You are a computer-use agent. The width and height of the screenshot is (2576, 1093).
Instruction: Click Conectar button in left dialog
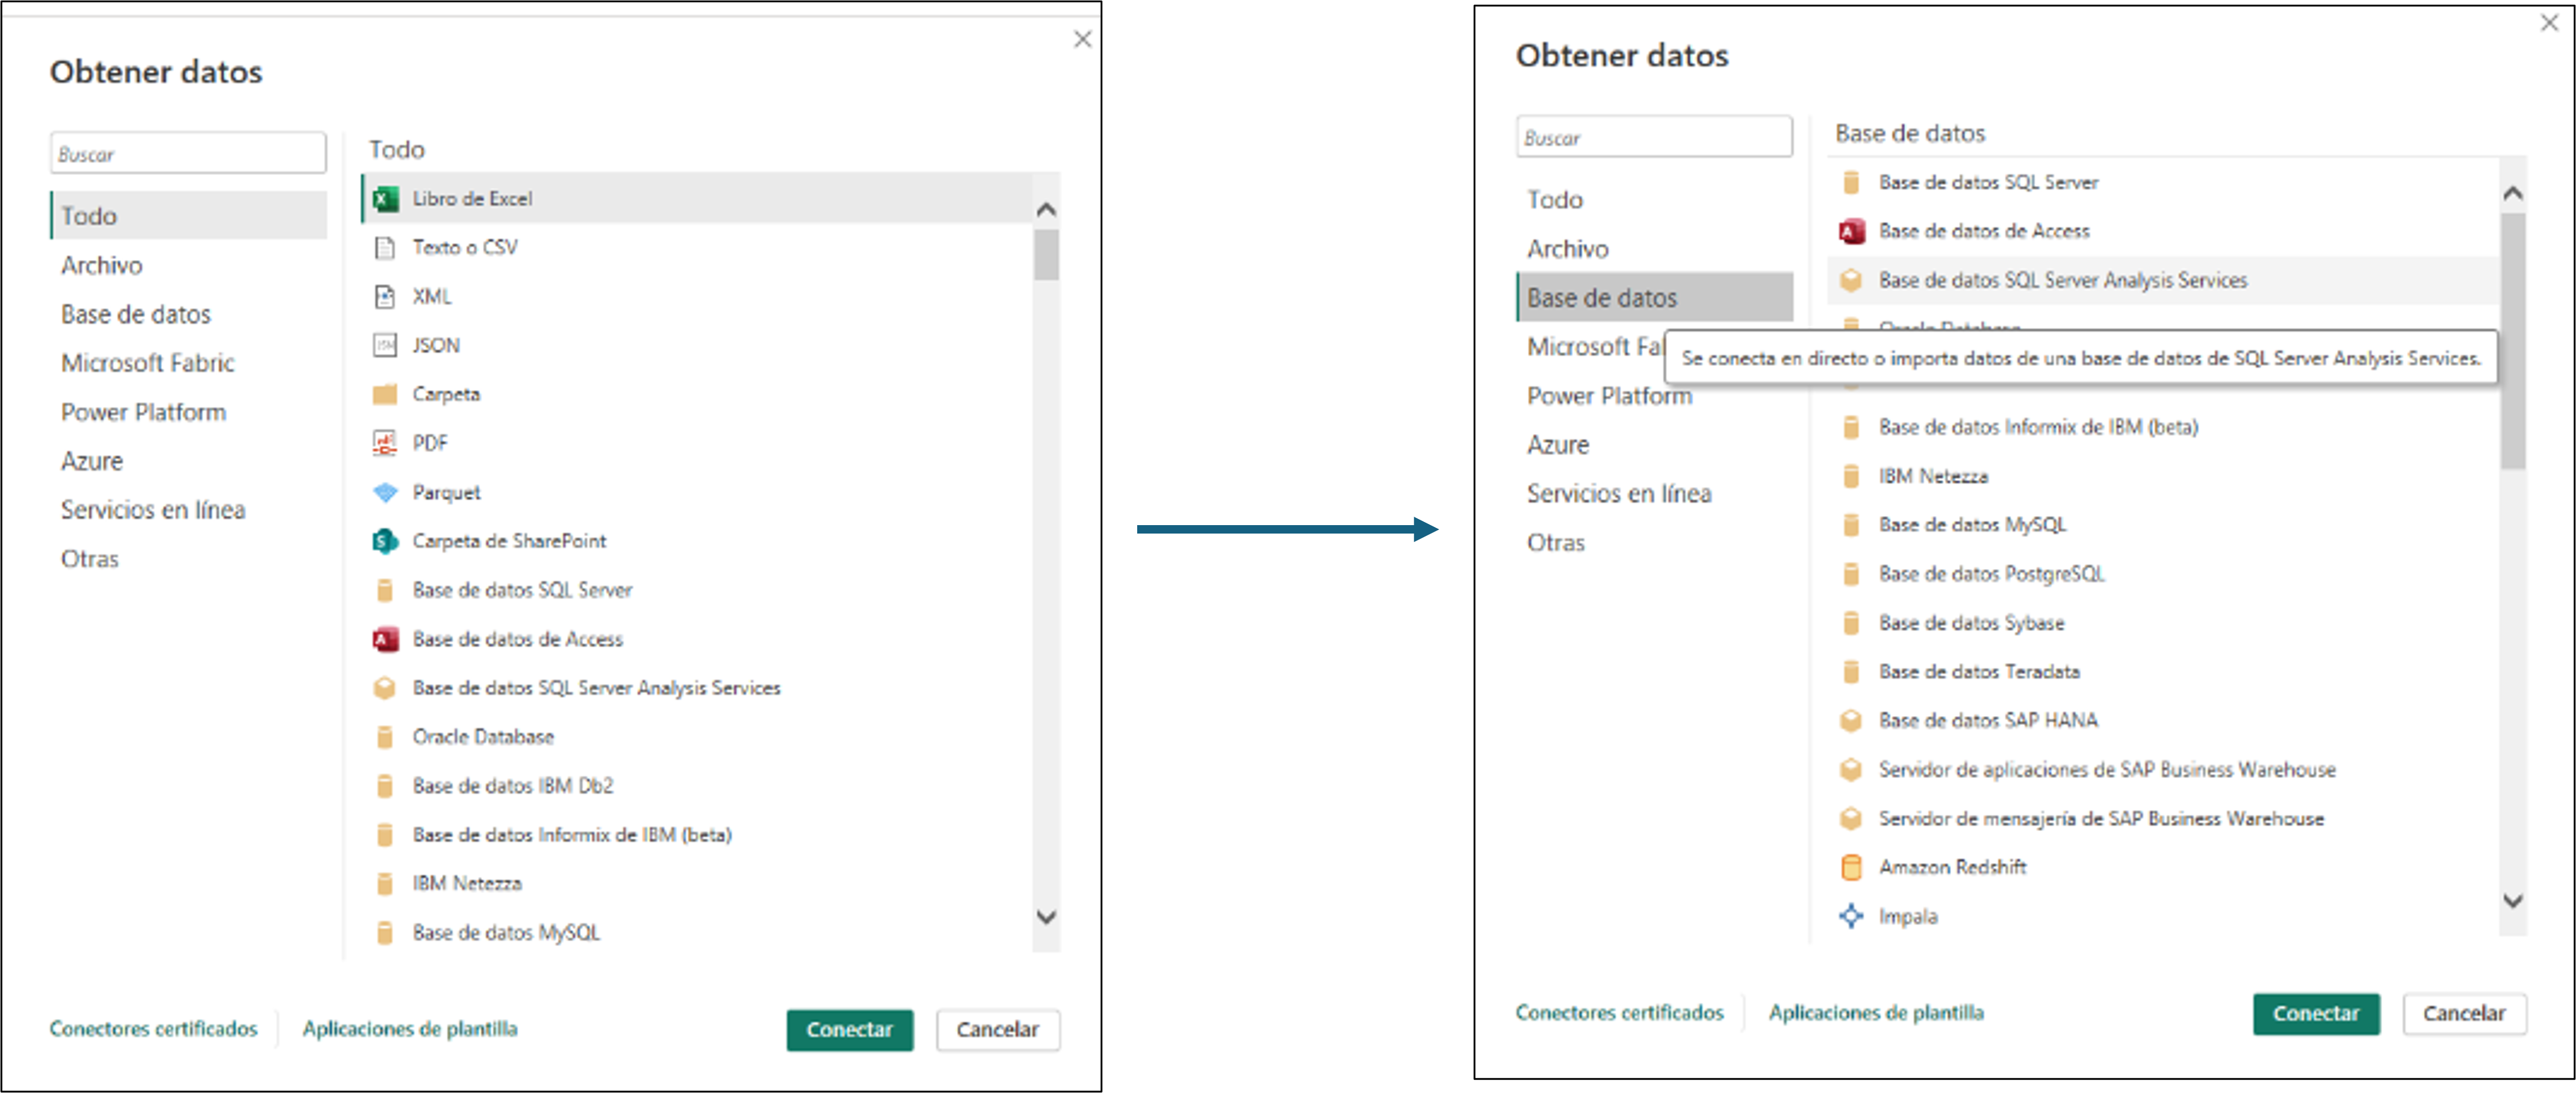click(x=850, y=1030)
